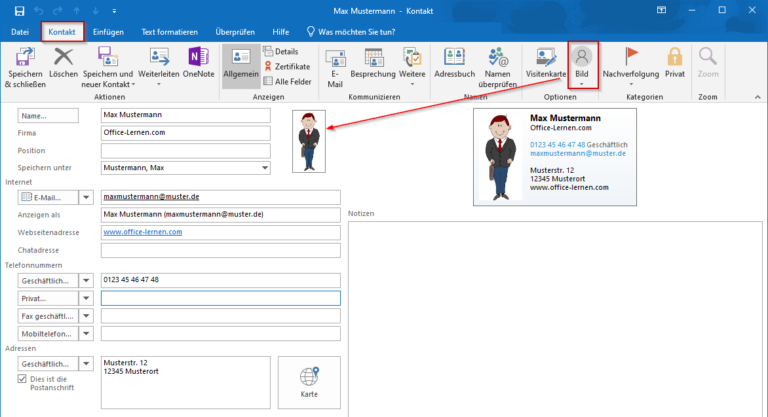The image size is (768, 417).
Task: Go to next item with down arrow
Action: (96, 11)
